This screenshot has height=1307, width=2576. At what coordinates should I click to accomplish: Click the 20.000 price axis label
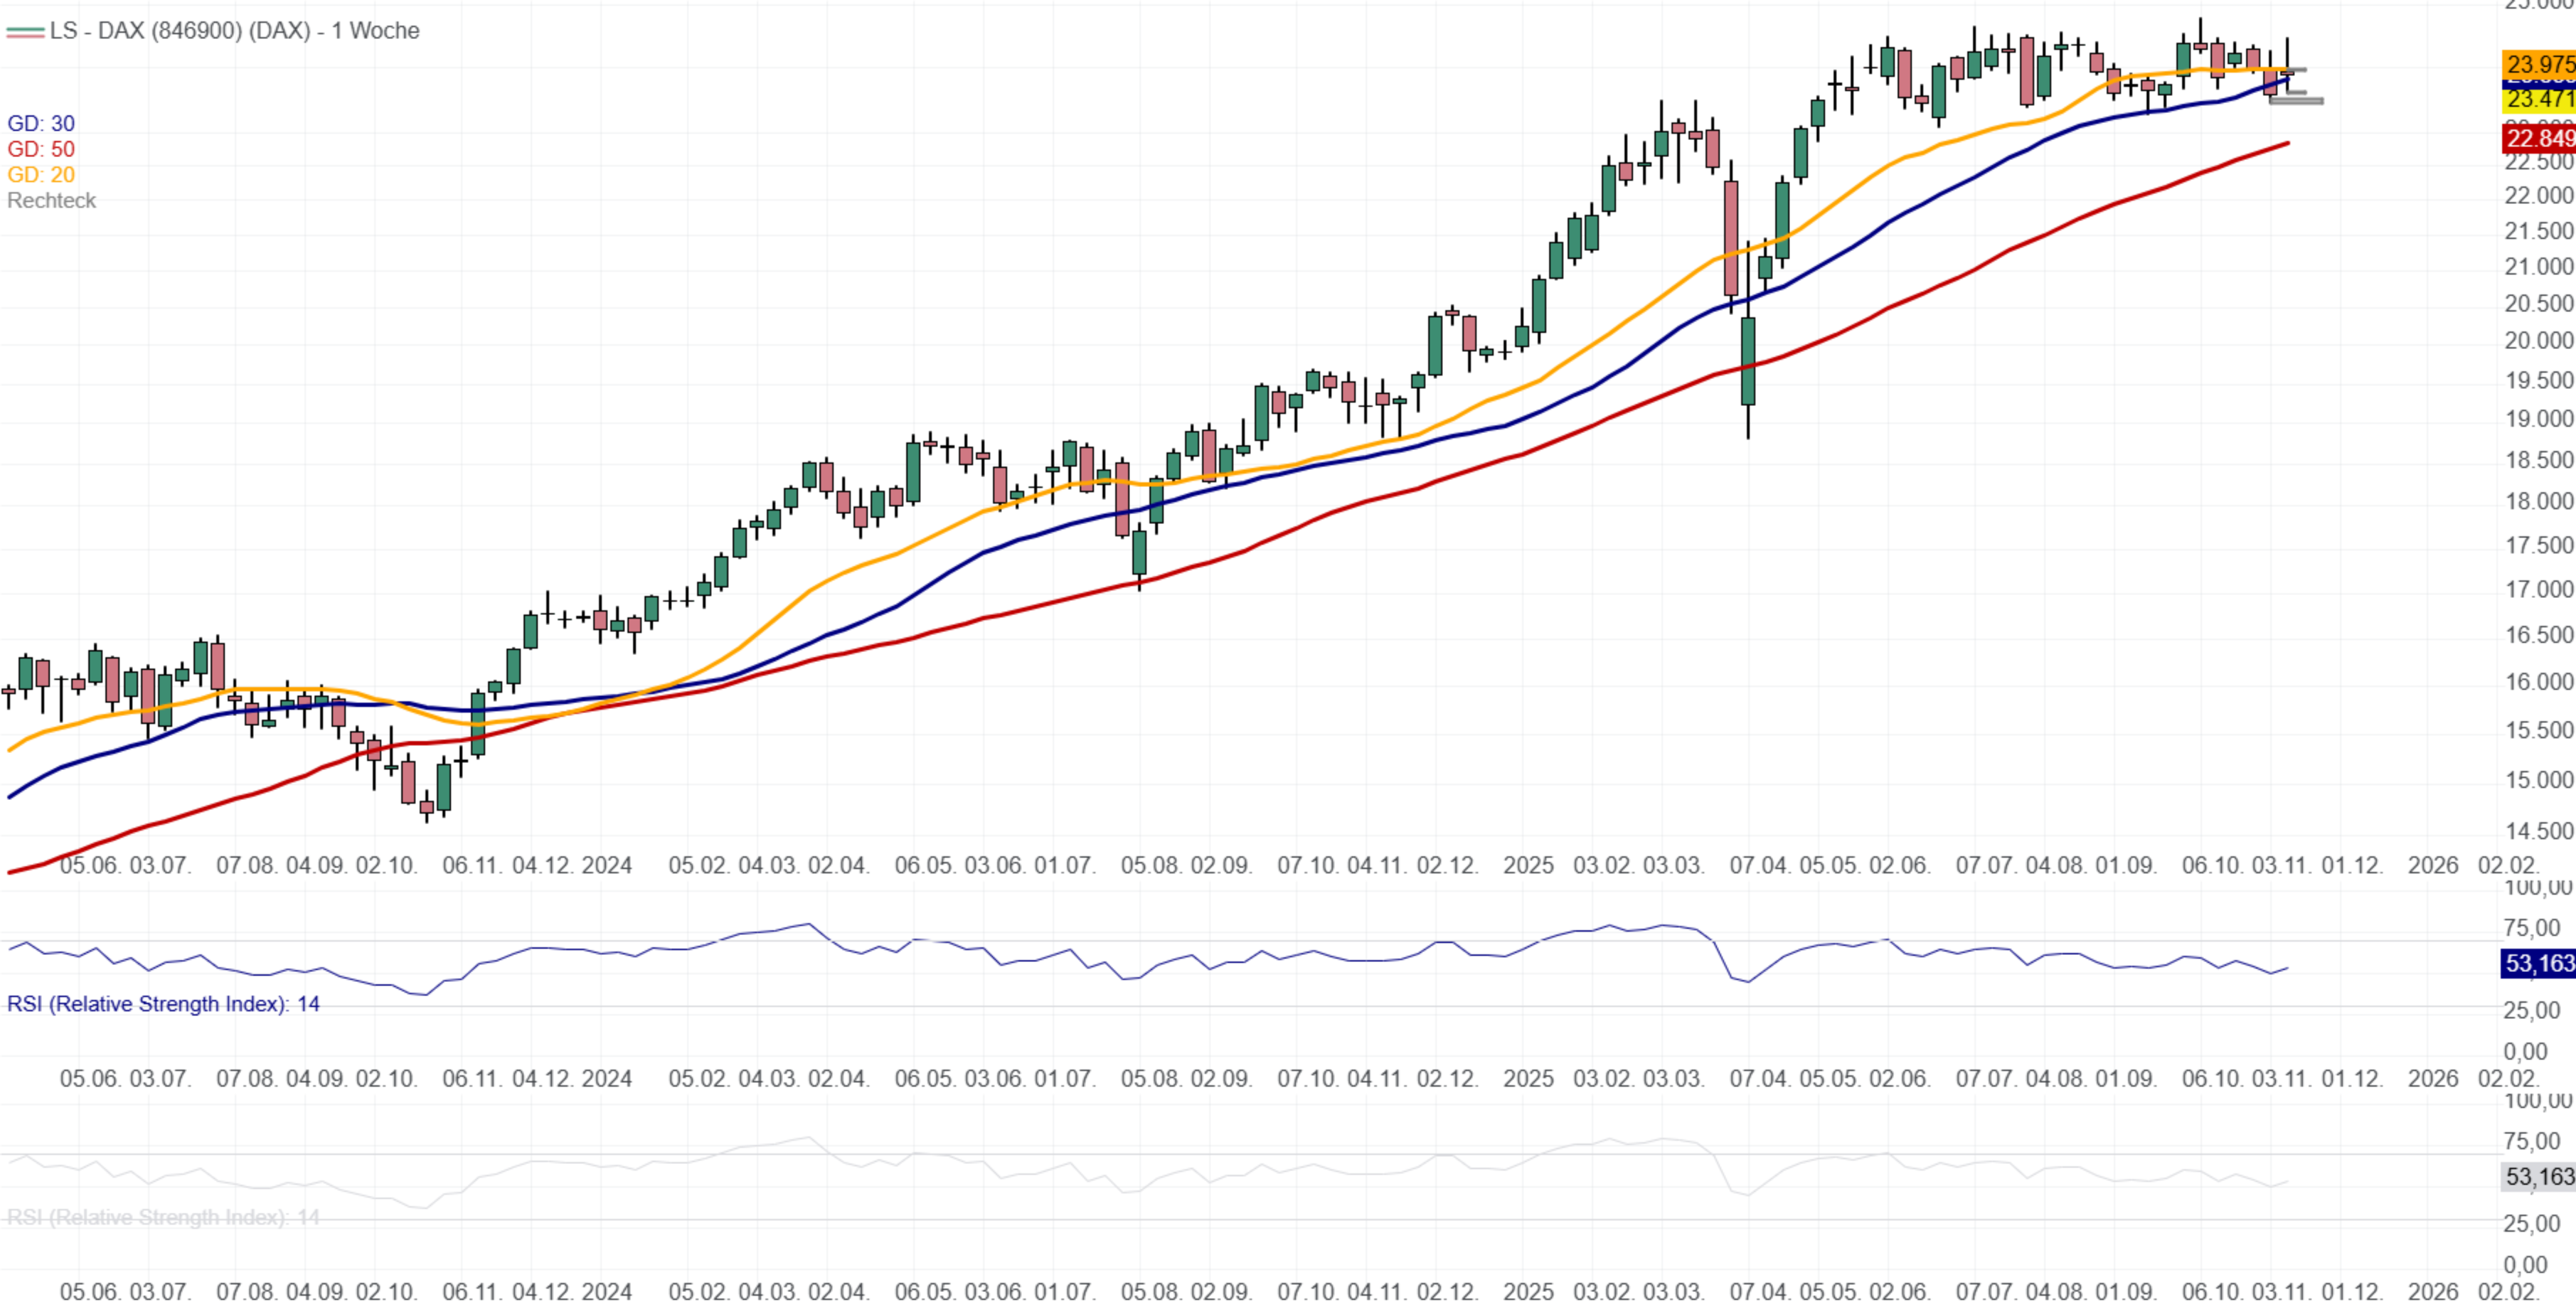click(x=2538, y=341)
